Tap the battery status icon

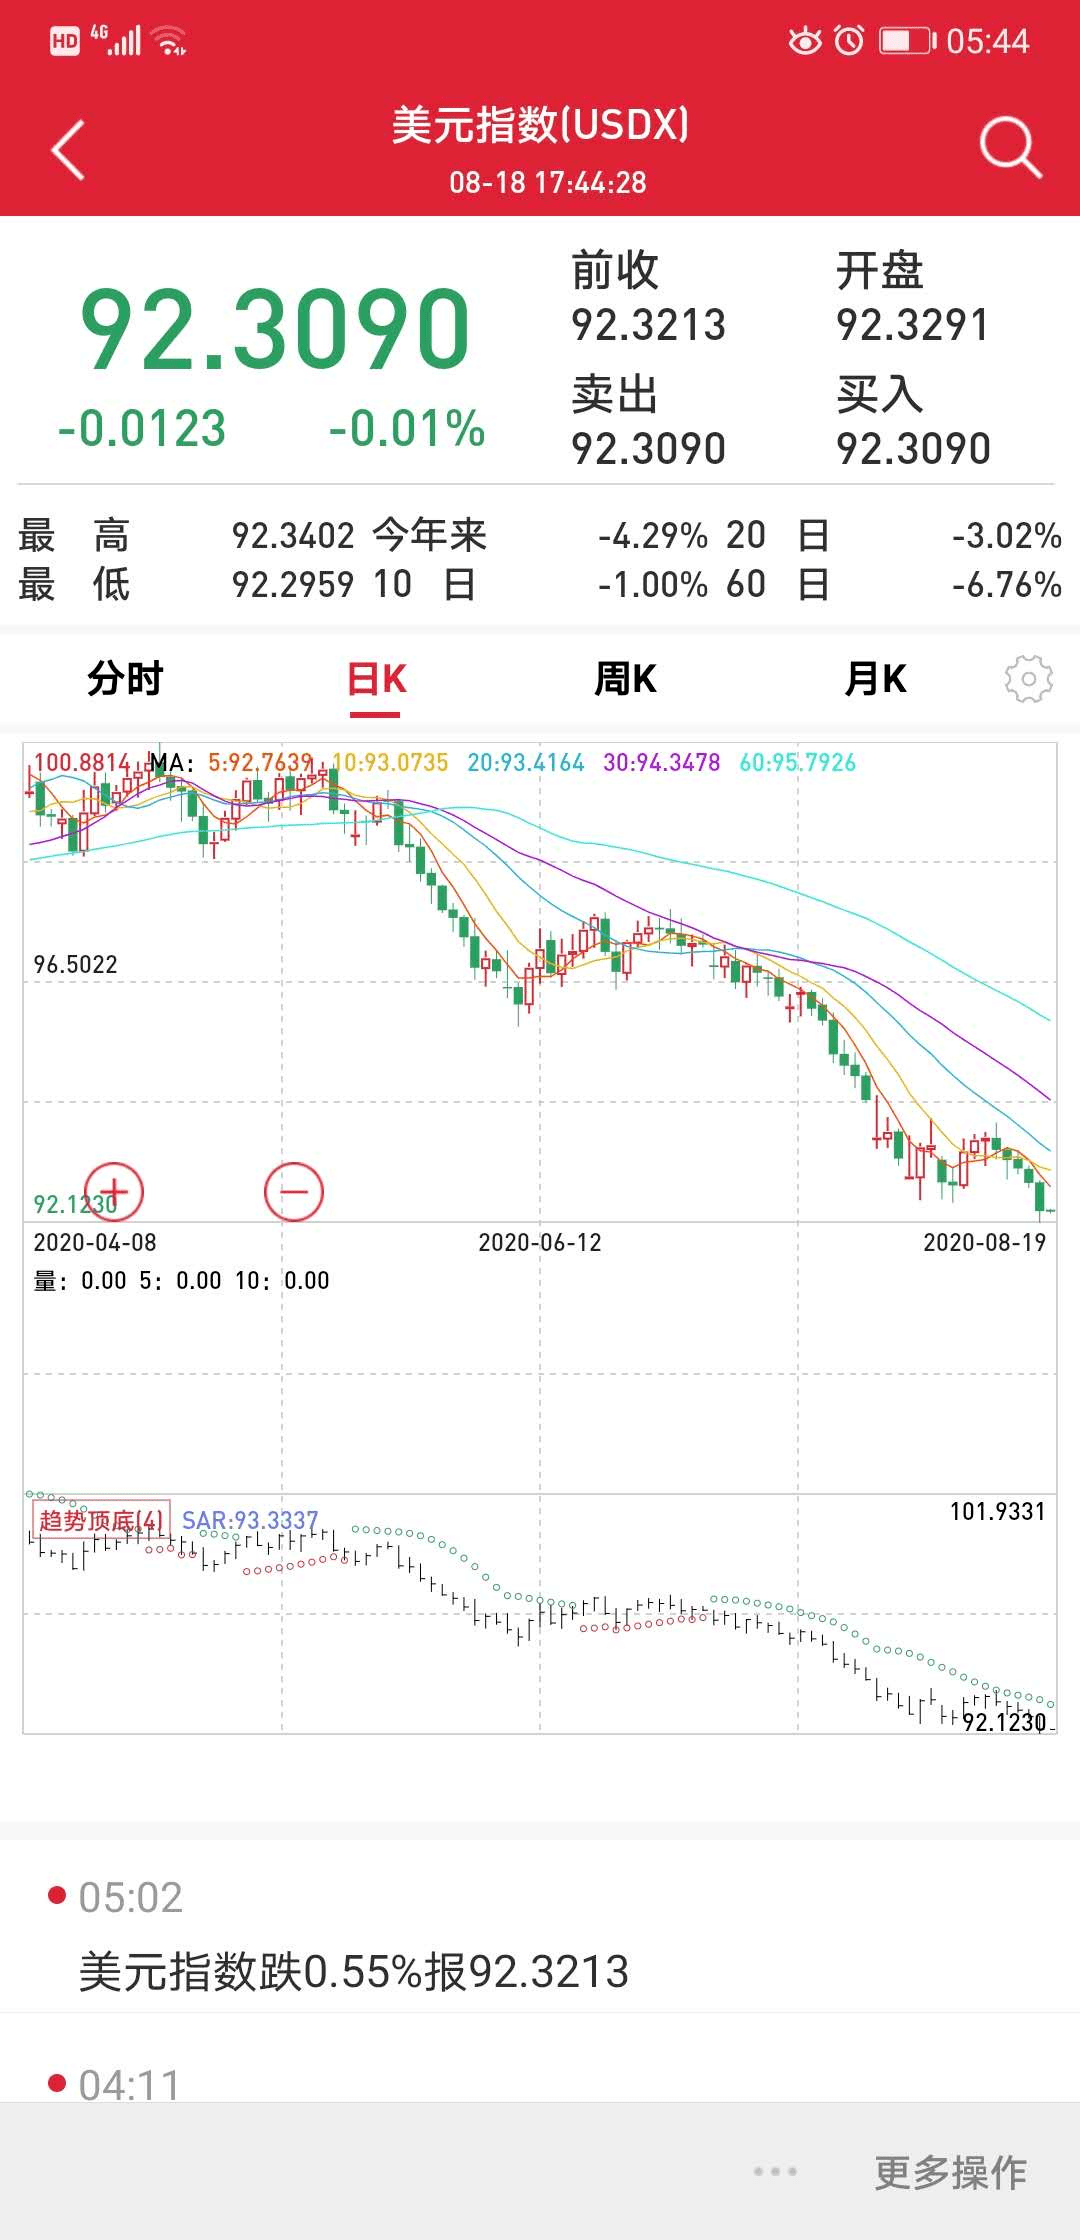[x=907, y=41]
